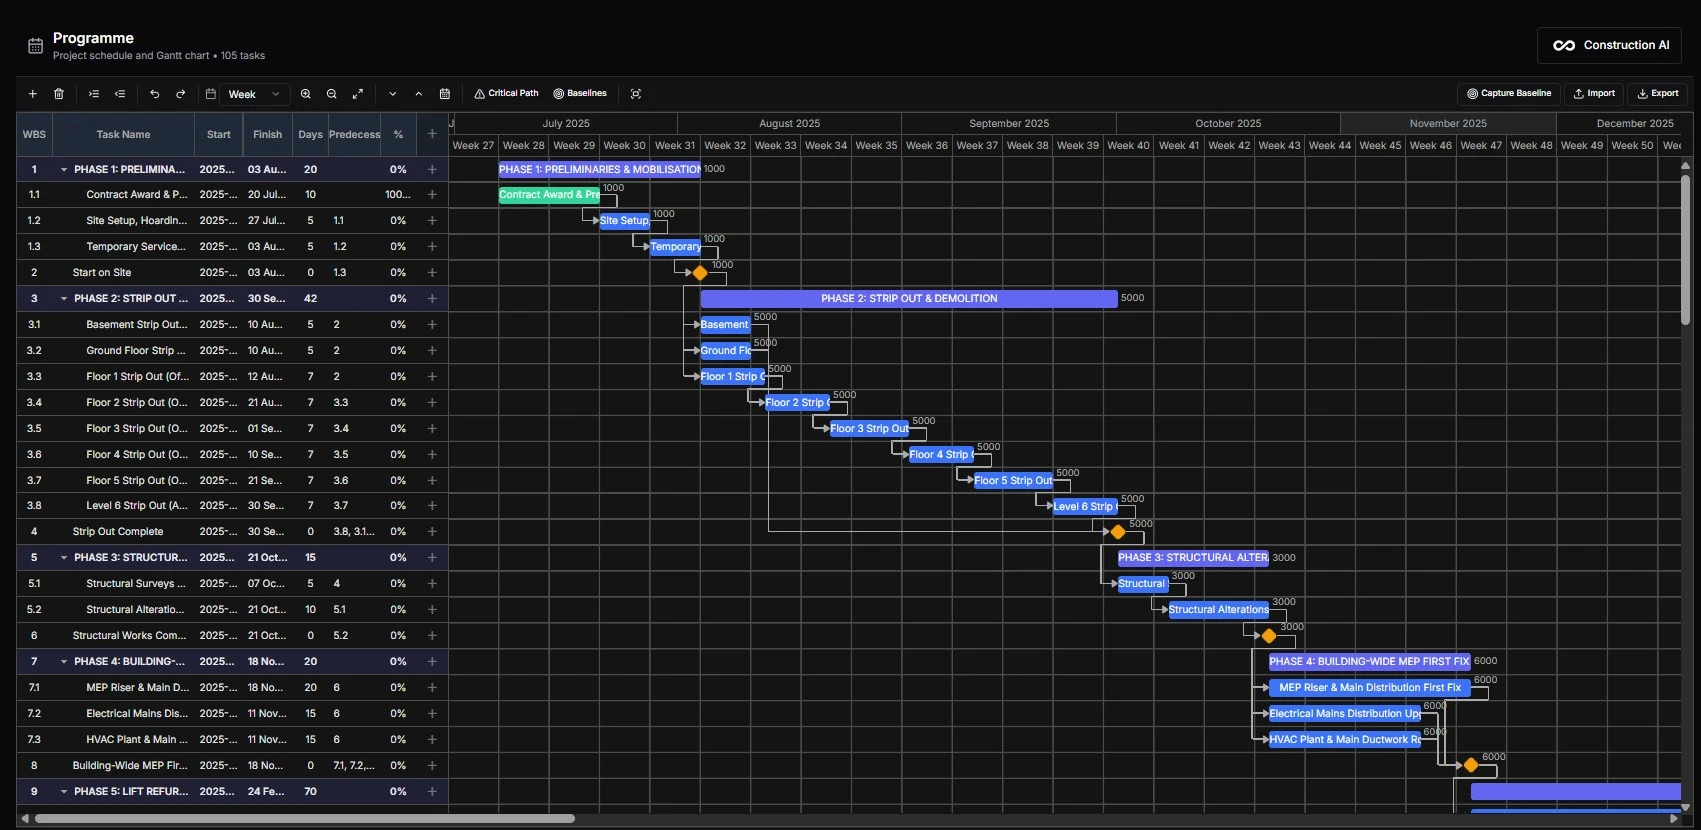Click the plus icon on the Floor 3 Strip Out row

(432, 429)
